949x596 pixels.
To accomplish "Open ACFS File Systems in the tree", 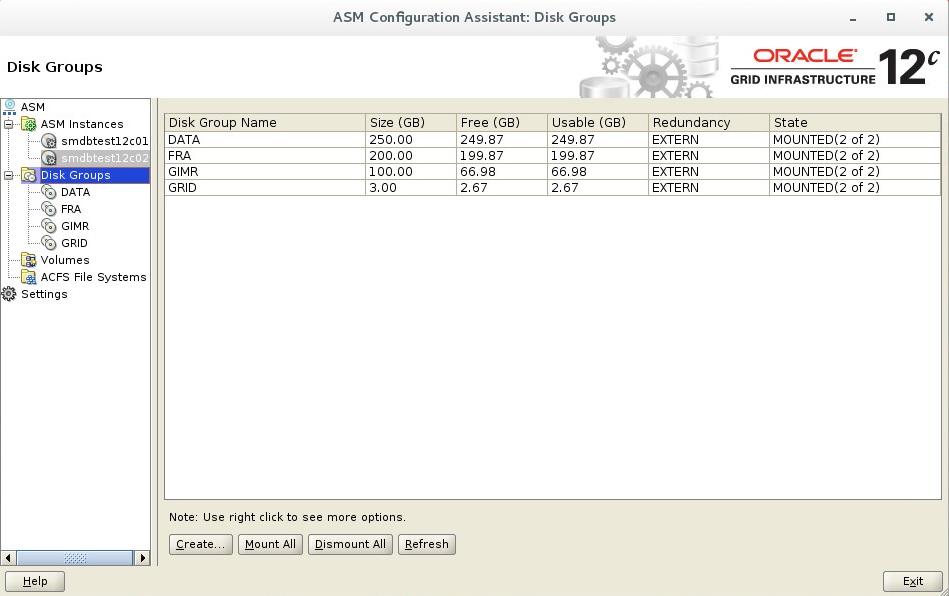I will 93,277.
